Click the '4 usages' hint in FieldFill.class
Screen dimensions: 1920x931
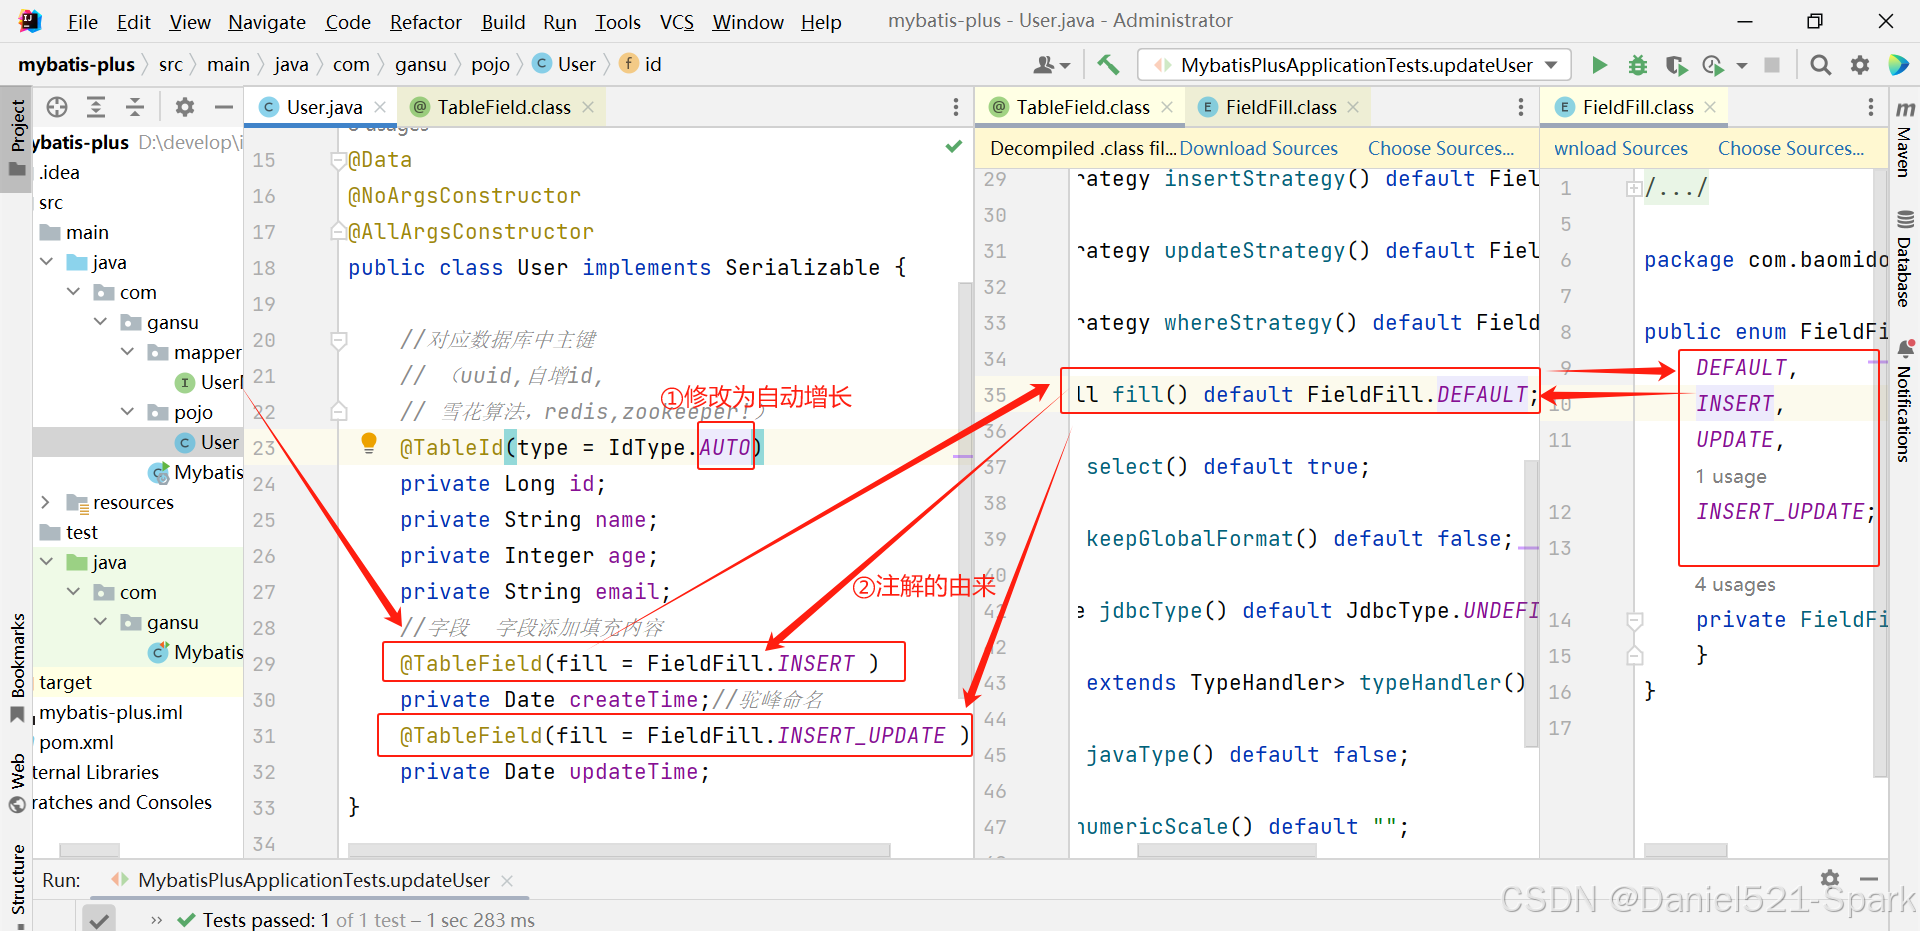[1734, 585]
